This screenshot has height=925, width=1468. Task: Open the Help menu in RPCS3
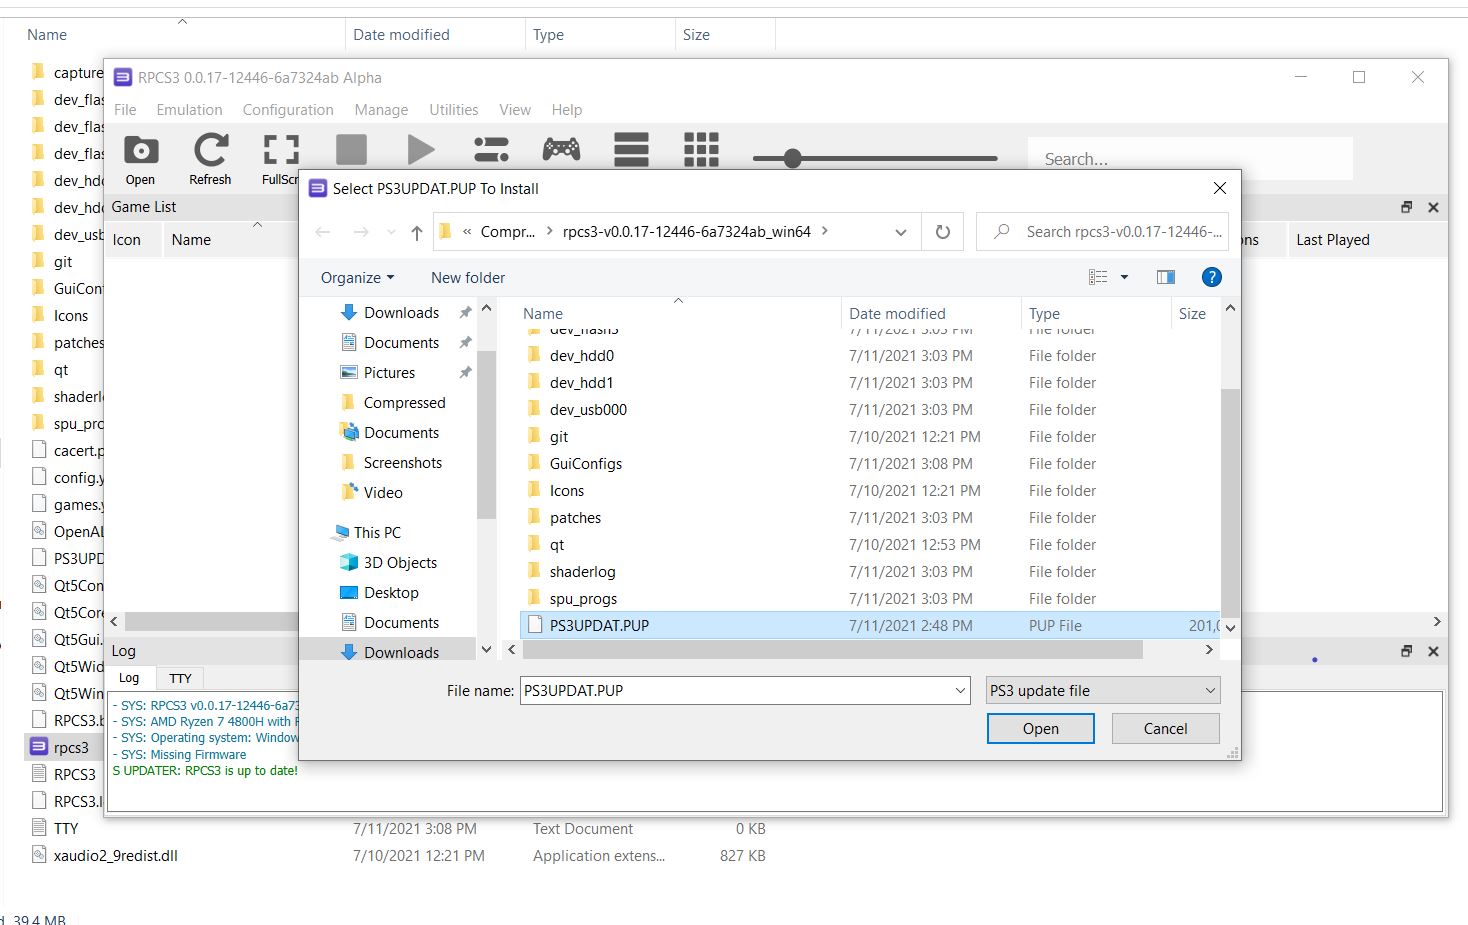567,110
